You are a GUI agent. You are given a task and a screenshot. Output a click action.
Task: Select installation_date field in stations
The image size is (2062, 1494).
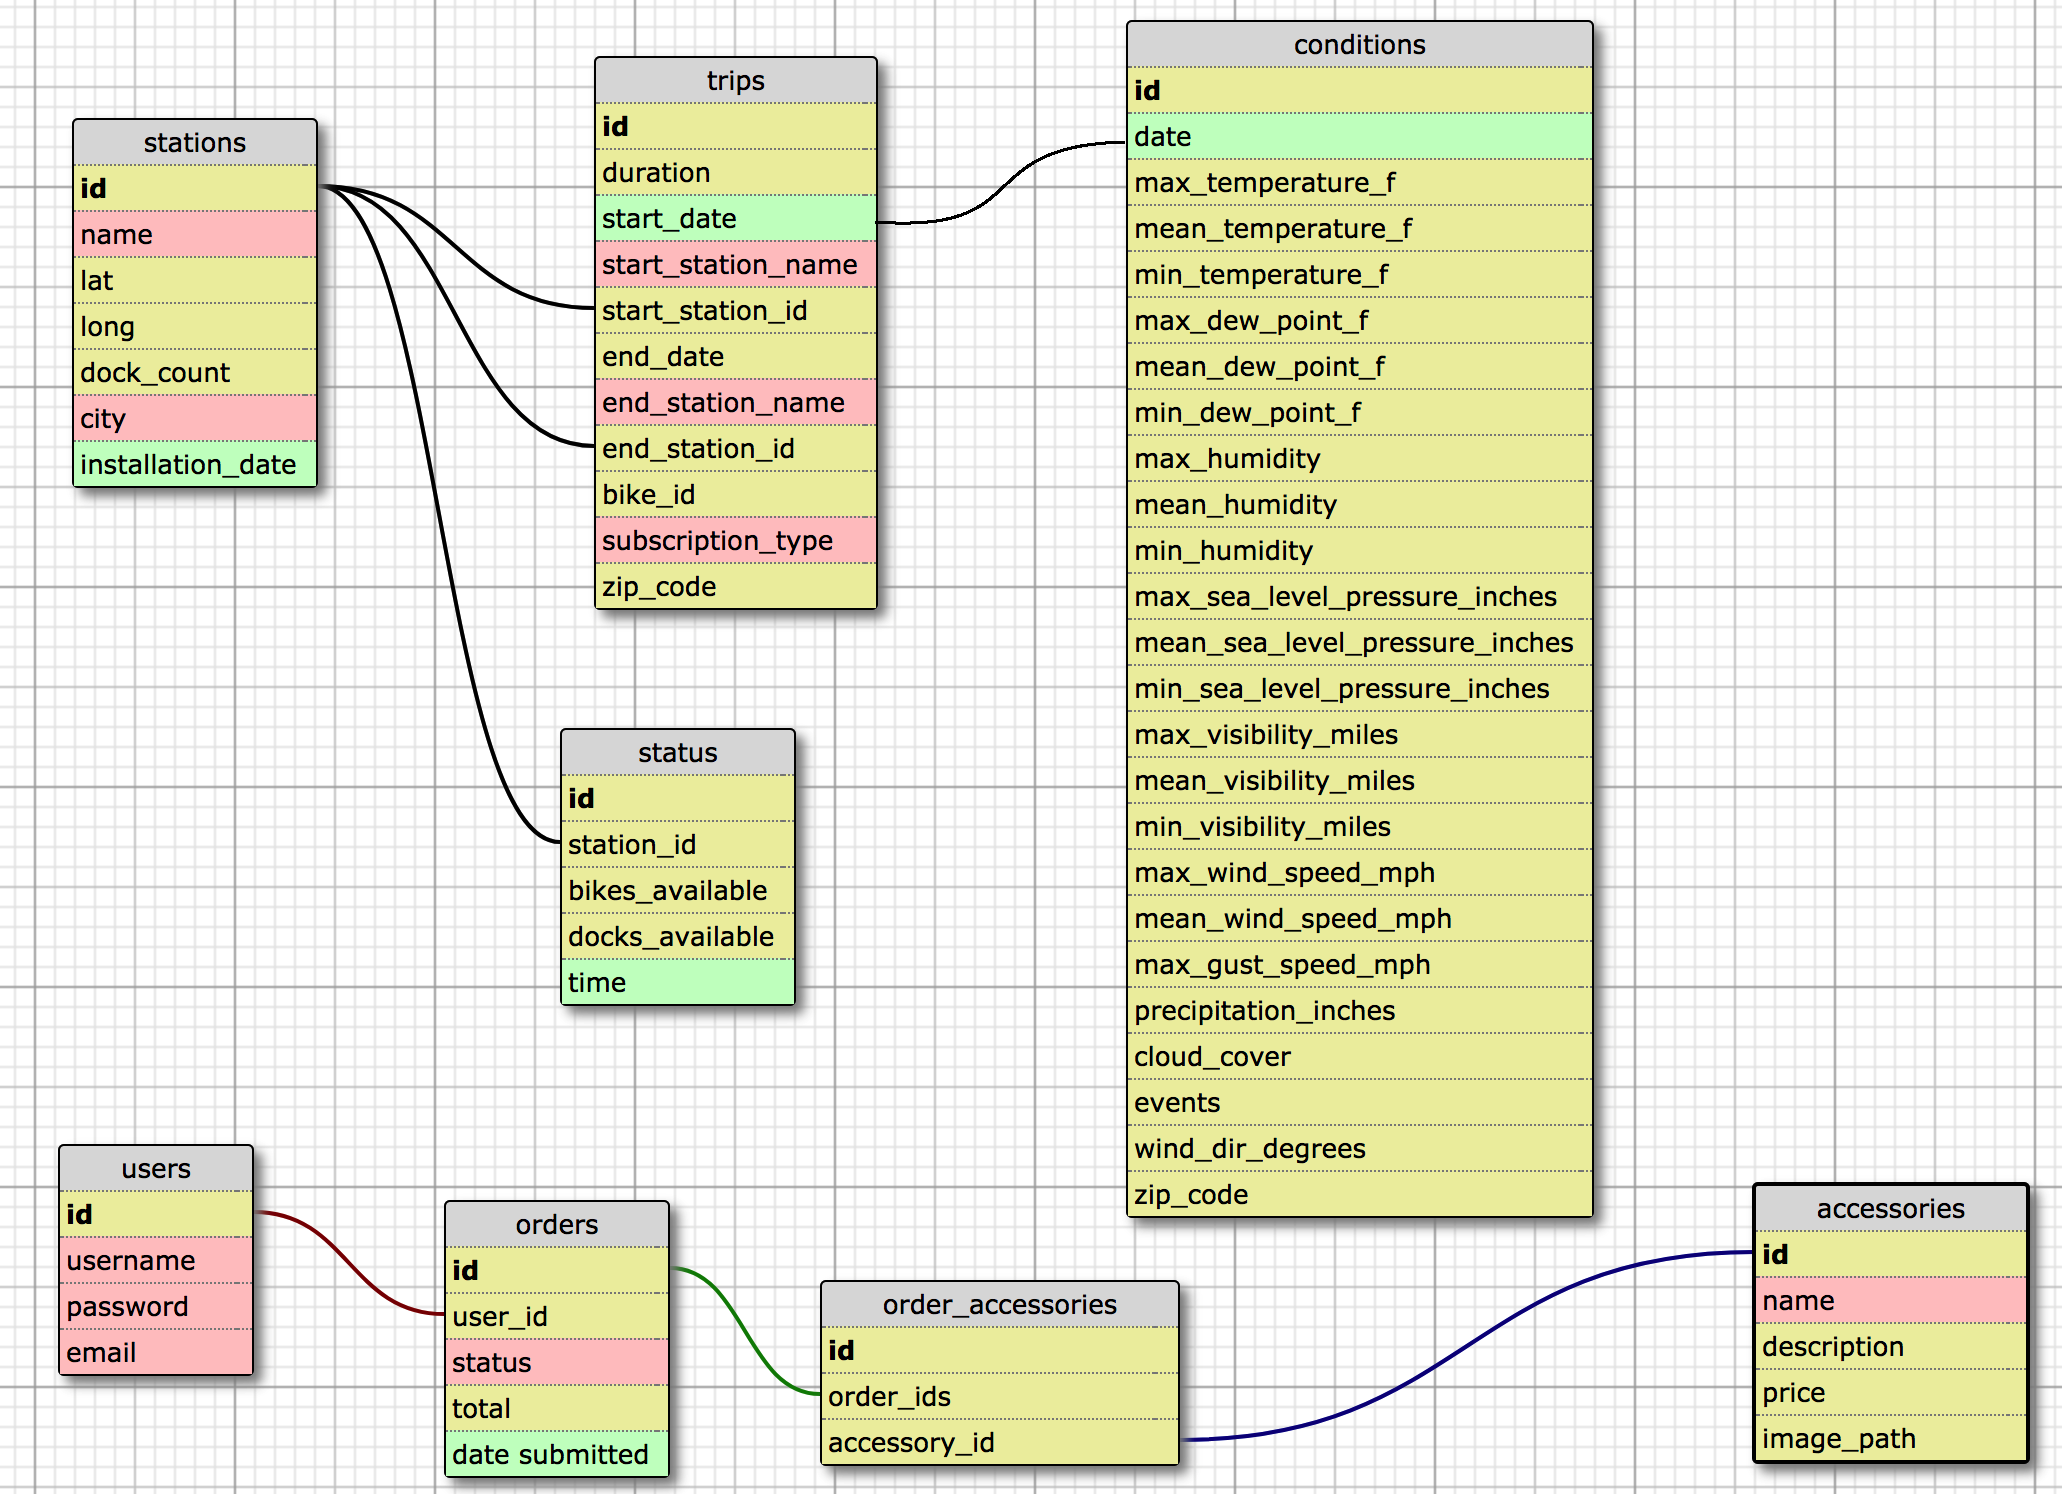coord(195,464)
